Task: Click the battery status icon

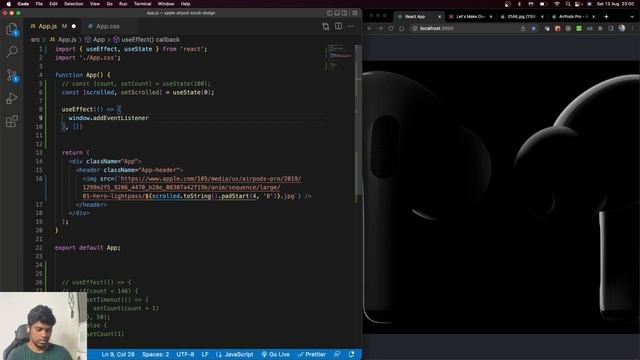Action: pyautogui.click(x=543, y=4)
